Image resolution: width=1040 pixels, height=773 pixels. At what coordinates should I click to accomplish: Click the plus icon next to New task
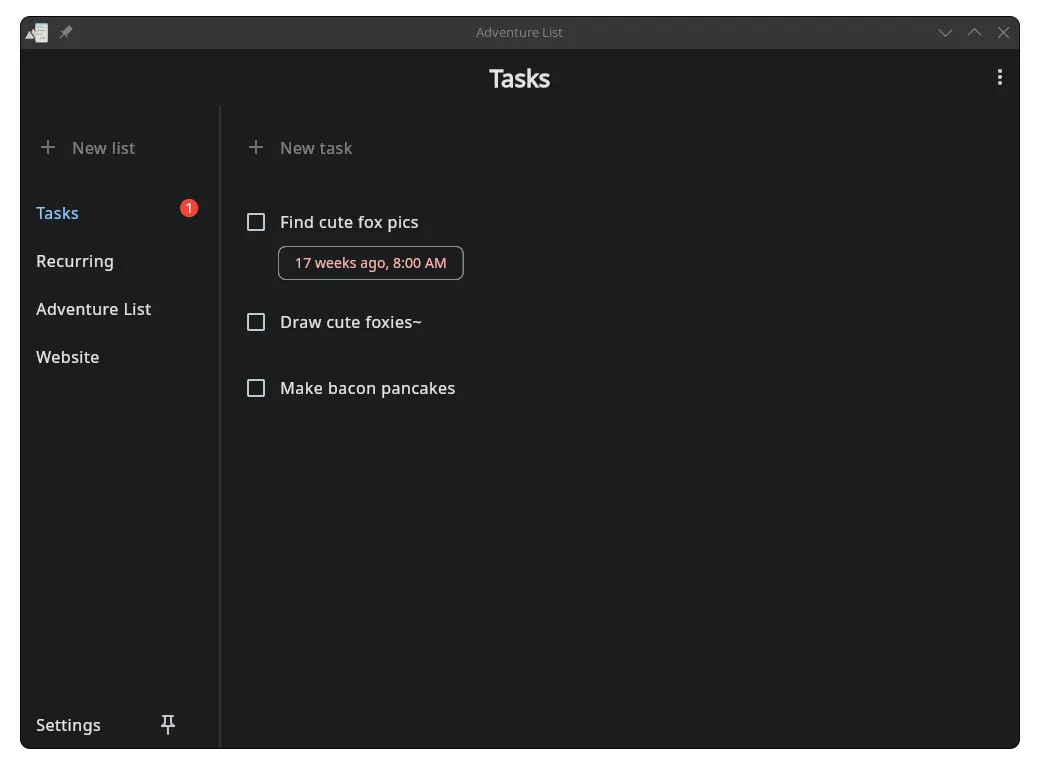click(255, 147)
